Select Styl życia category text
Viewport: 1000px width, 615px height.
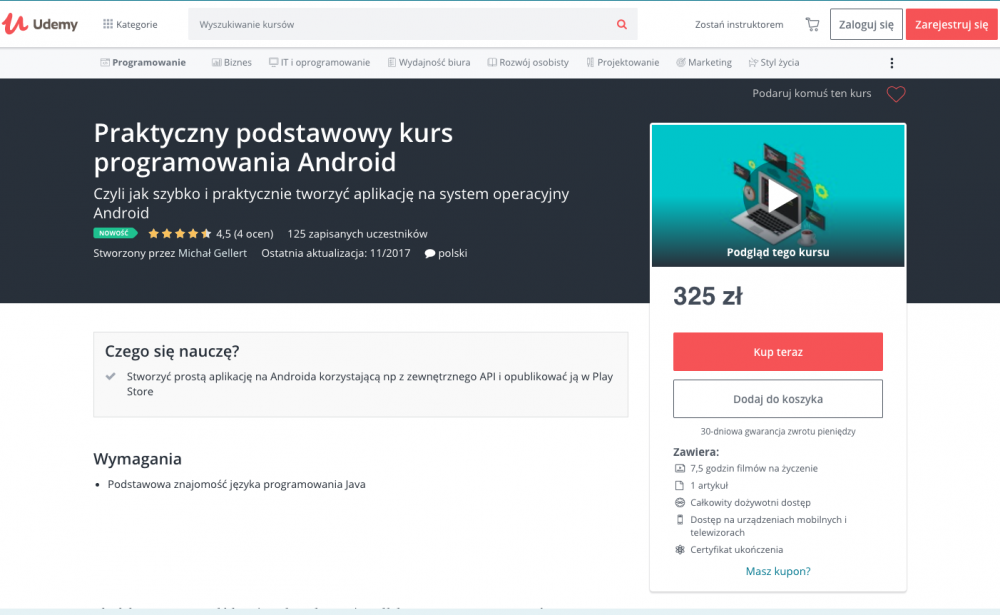[780, 63]
